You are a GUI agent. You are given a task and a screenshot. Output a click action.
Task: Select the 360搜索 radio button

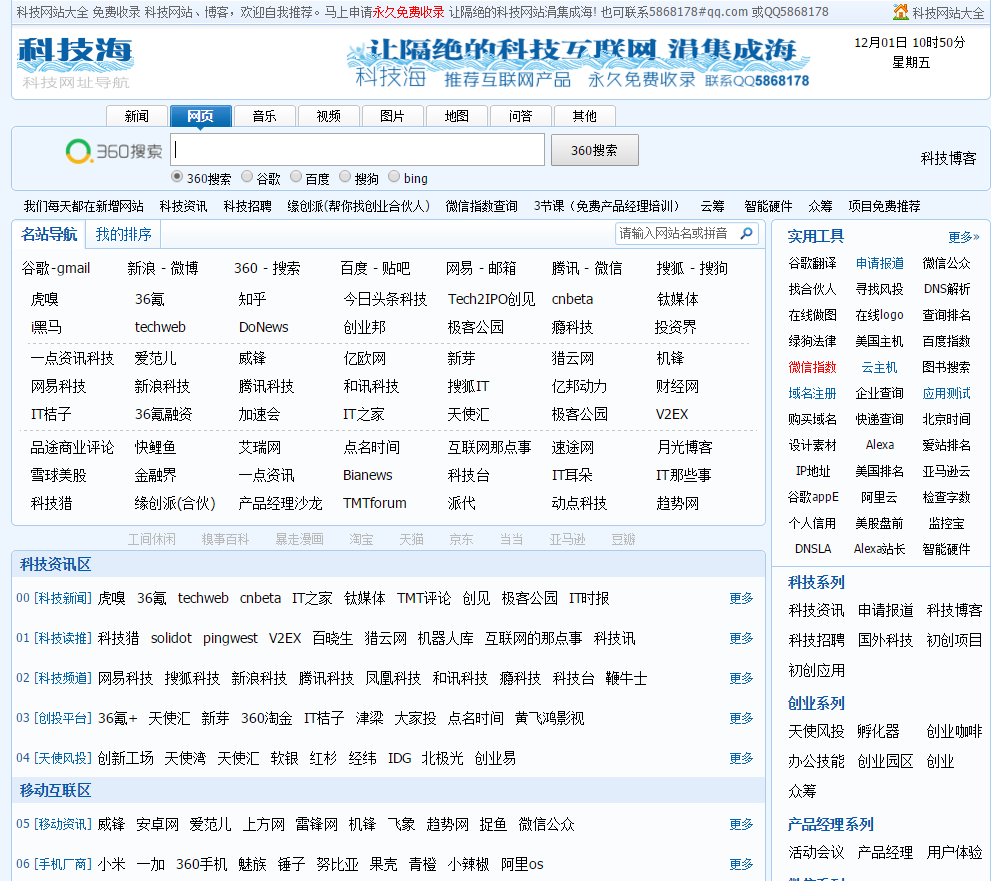pos(177,177)
